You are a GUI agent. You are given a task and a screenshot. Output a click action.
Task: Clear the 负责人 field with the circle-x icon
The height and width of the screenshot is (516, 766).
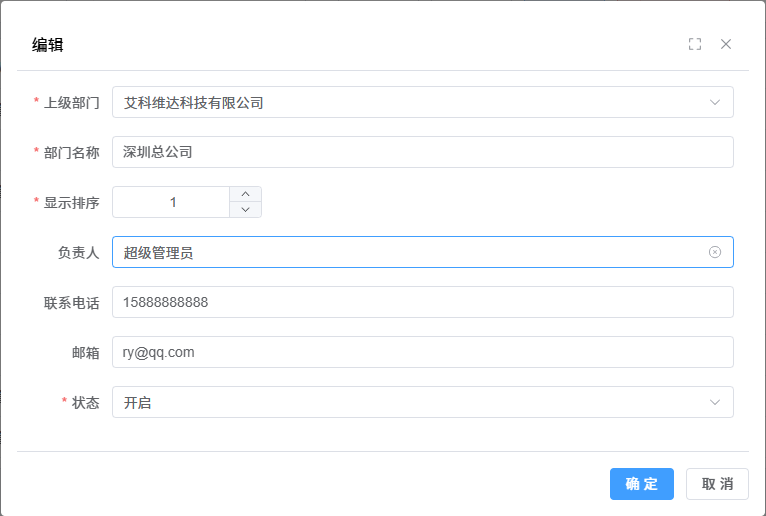coord(715,252)
